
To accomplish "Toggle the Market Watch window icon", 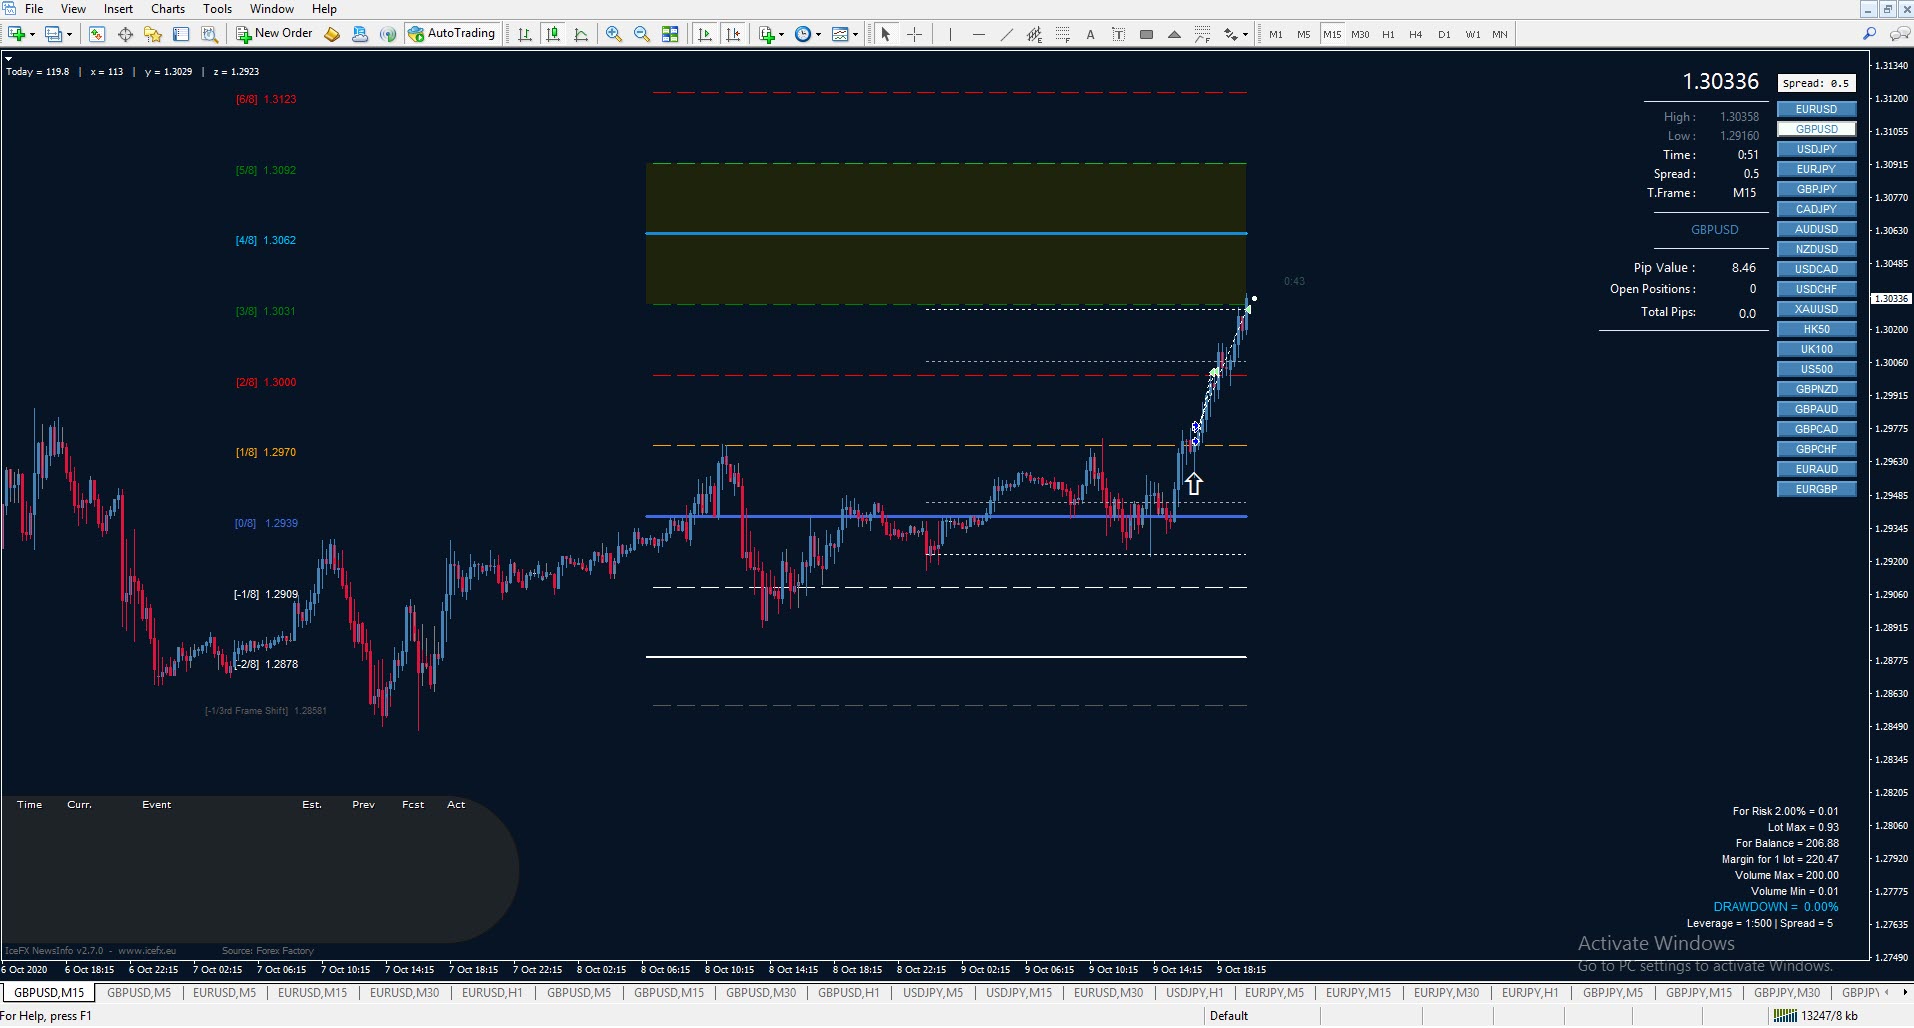I will 96,34.
